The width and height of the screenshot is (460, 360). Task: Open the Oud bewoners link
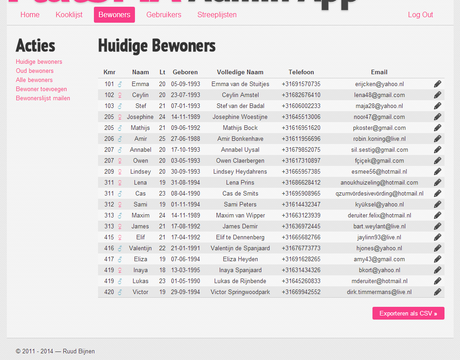click(x=35, y=71)
